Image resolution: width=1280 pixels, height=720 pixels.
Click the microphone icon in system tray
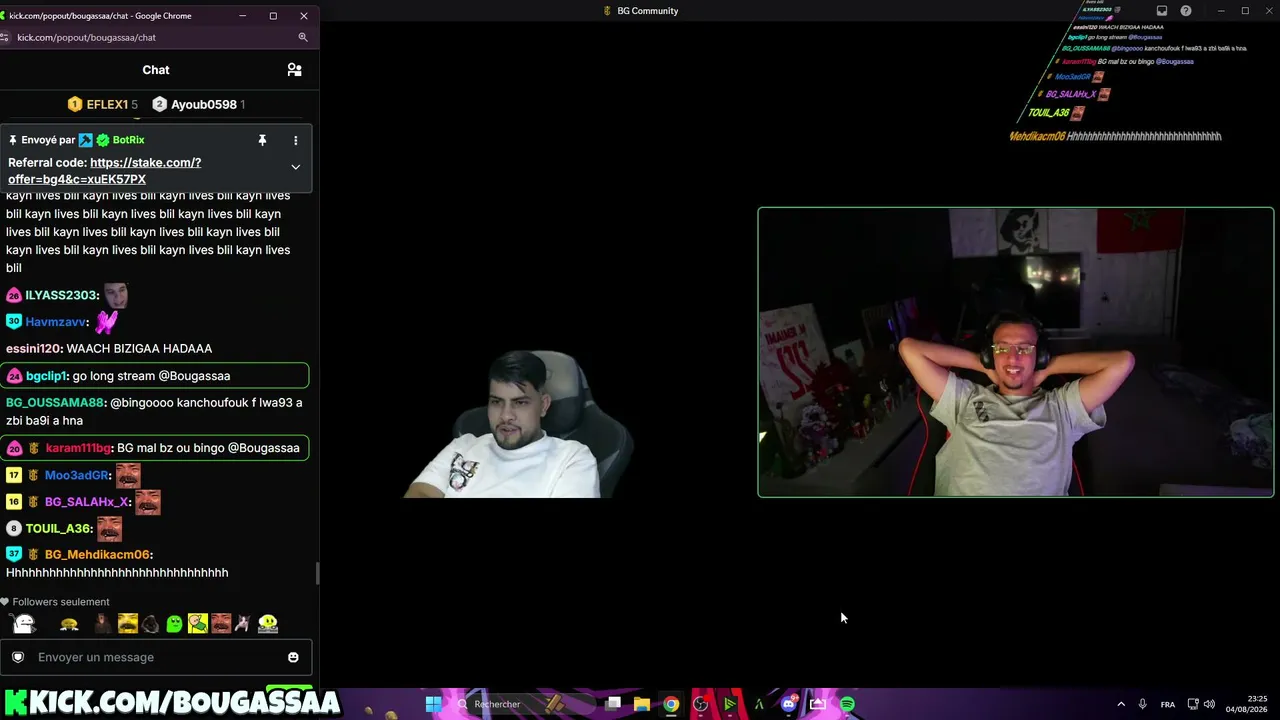click(x=1142, y=704)
